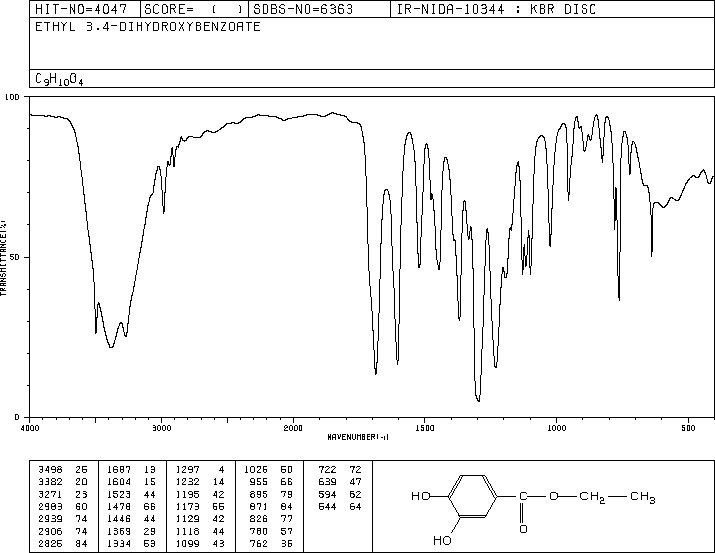This screenshot has height=553, width=715.
Task: Click the 1000 wavenumber axis label
Action: pos(556,428)
